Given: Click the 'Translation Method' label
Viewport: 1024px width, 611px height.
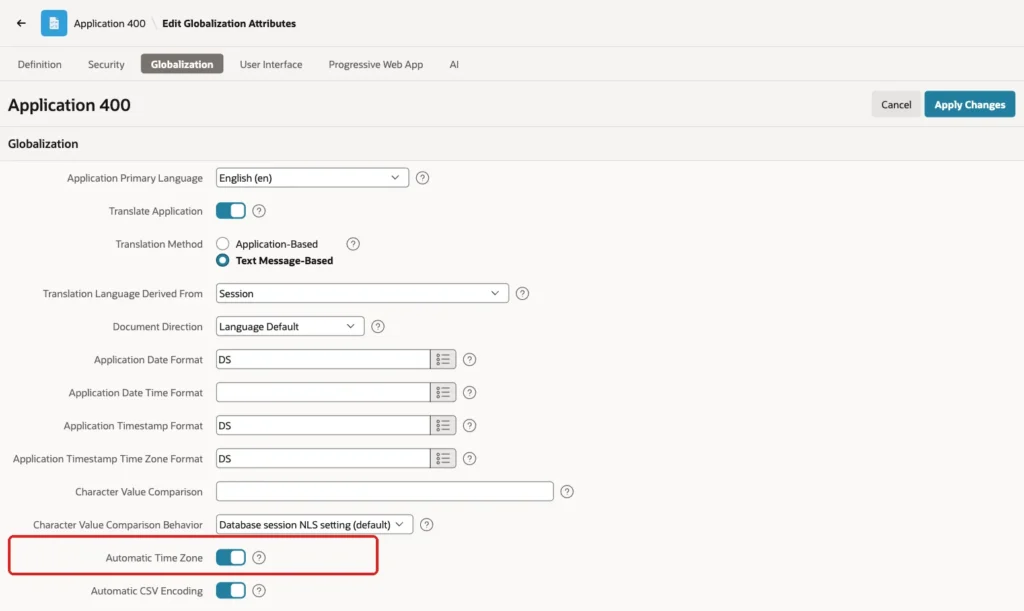Looking at the screenshot, I should (x=159, y=243).
